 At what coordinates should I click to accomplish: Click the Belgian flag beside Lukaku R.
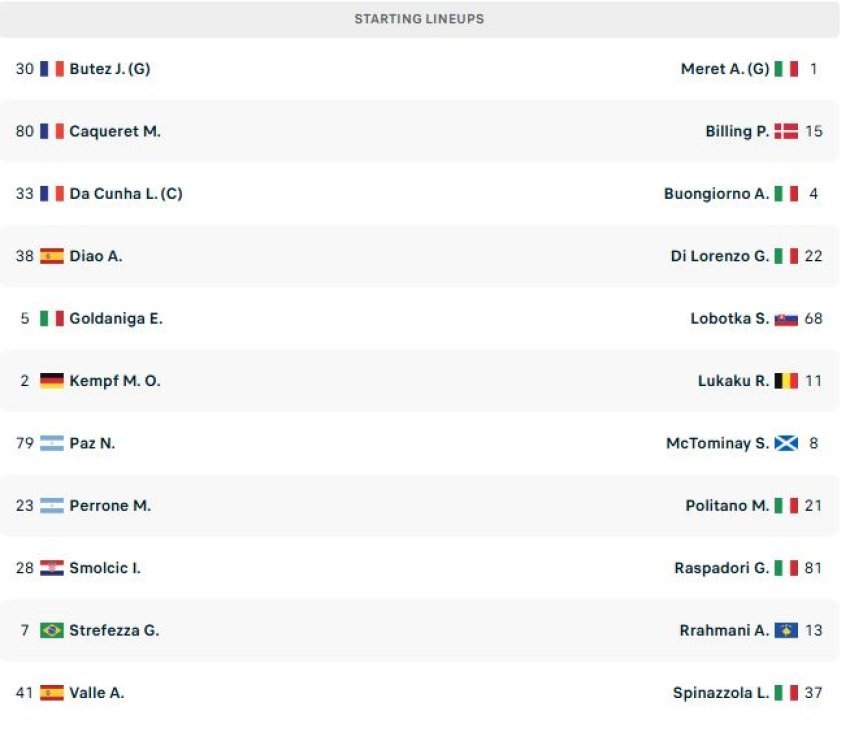tap(786, 381)
